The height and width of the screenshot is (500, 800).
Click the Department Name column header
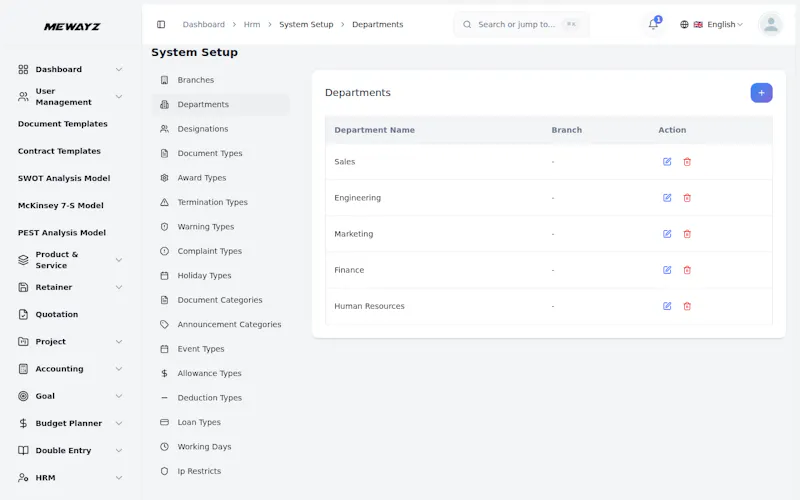(x=374, y=130)
